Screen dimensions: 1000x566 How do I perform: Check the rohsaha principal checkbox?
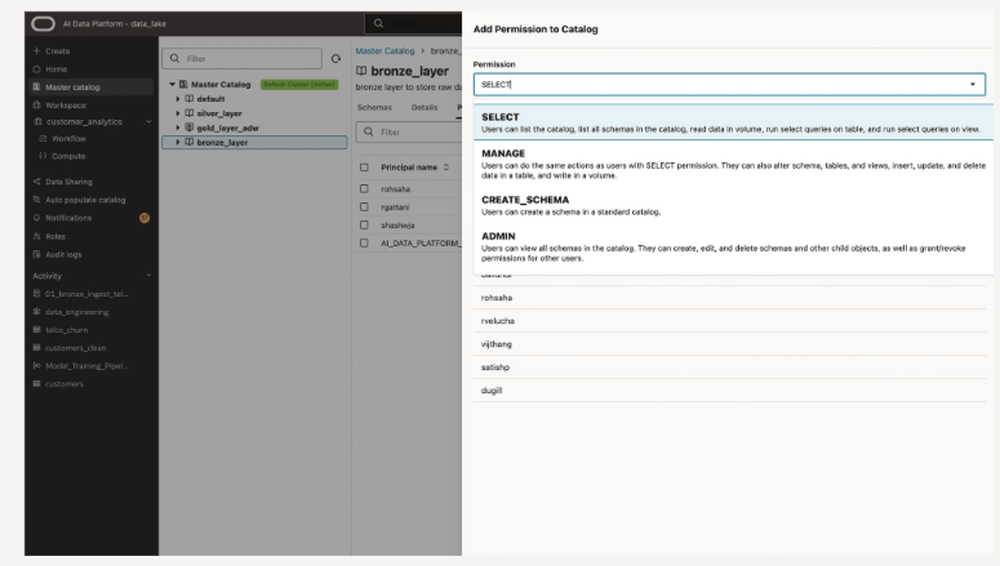pos(364,188)
